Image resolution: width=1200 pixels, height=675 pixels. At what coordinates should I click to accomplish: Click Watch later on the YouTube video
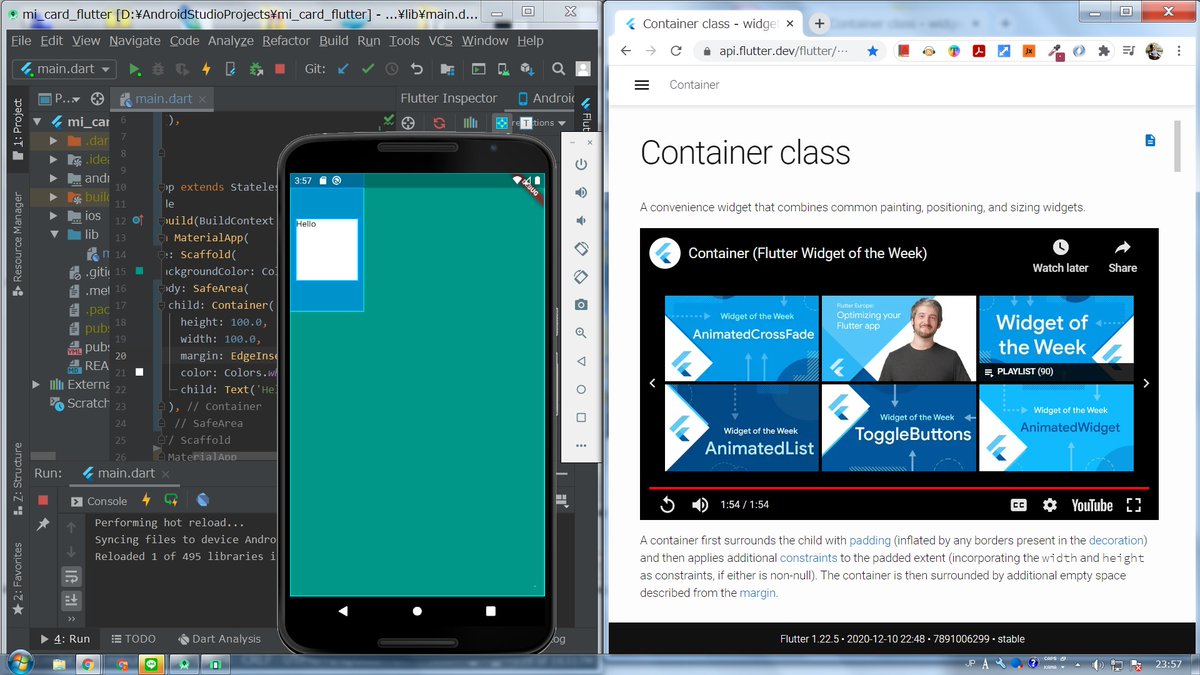point(1060,256)
